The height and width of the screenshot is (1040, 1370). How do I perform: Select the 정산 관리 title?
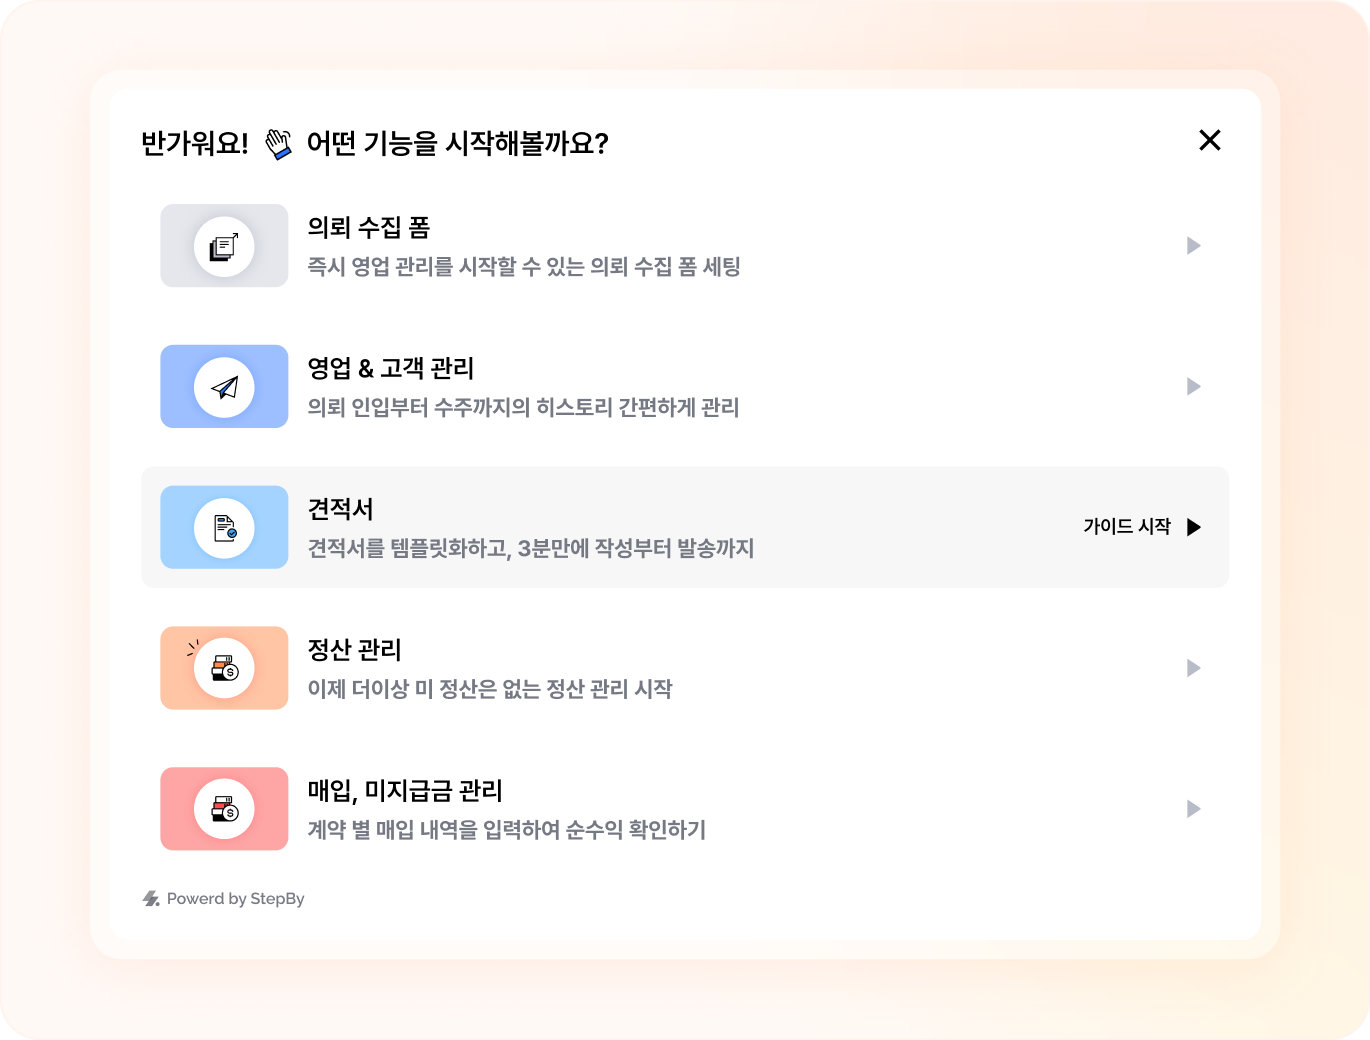coord(355,650)
